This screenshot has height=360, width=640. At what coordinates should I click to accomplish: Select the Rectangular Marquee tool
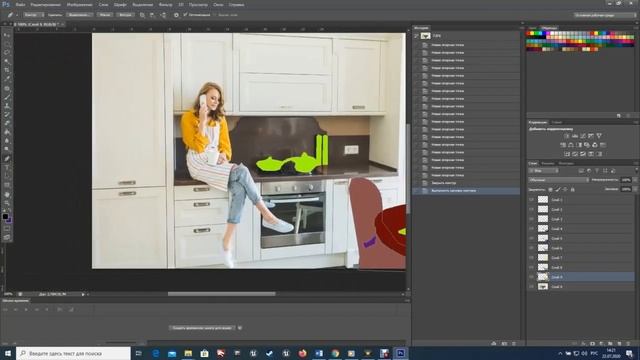click(x=7, y=44)
